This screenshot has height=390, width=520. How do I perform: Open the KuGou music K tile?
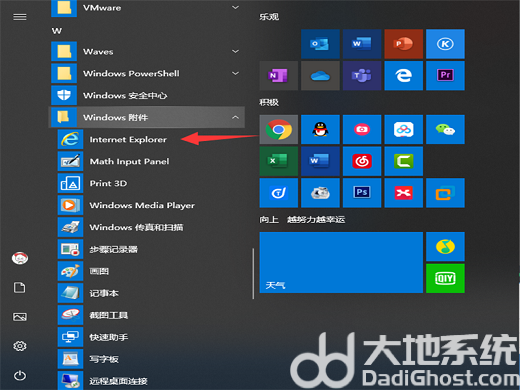pos(445,44)
